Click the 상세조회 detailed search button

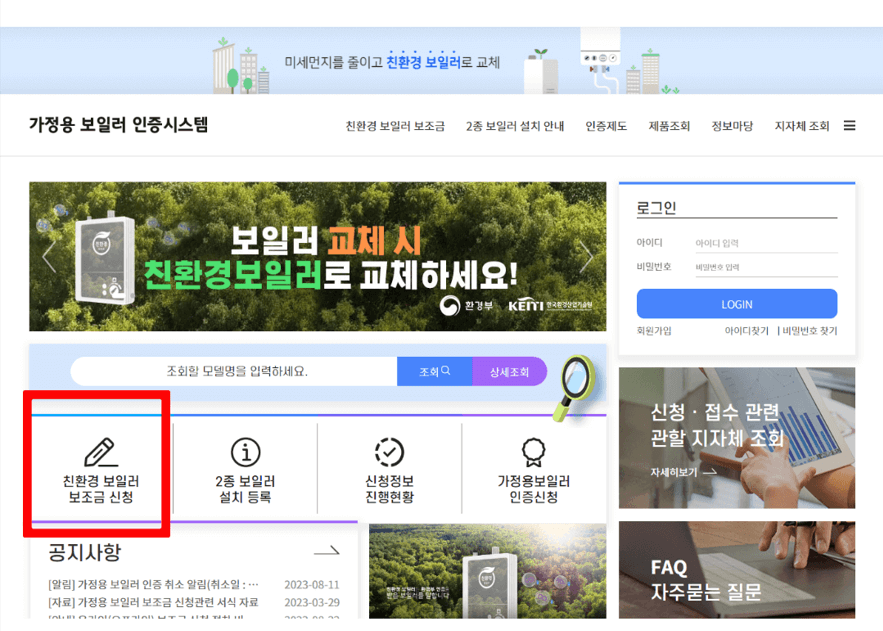510,370
